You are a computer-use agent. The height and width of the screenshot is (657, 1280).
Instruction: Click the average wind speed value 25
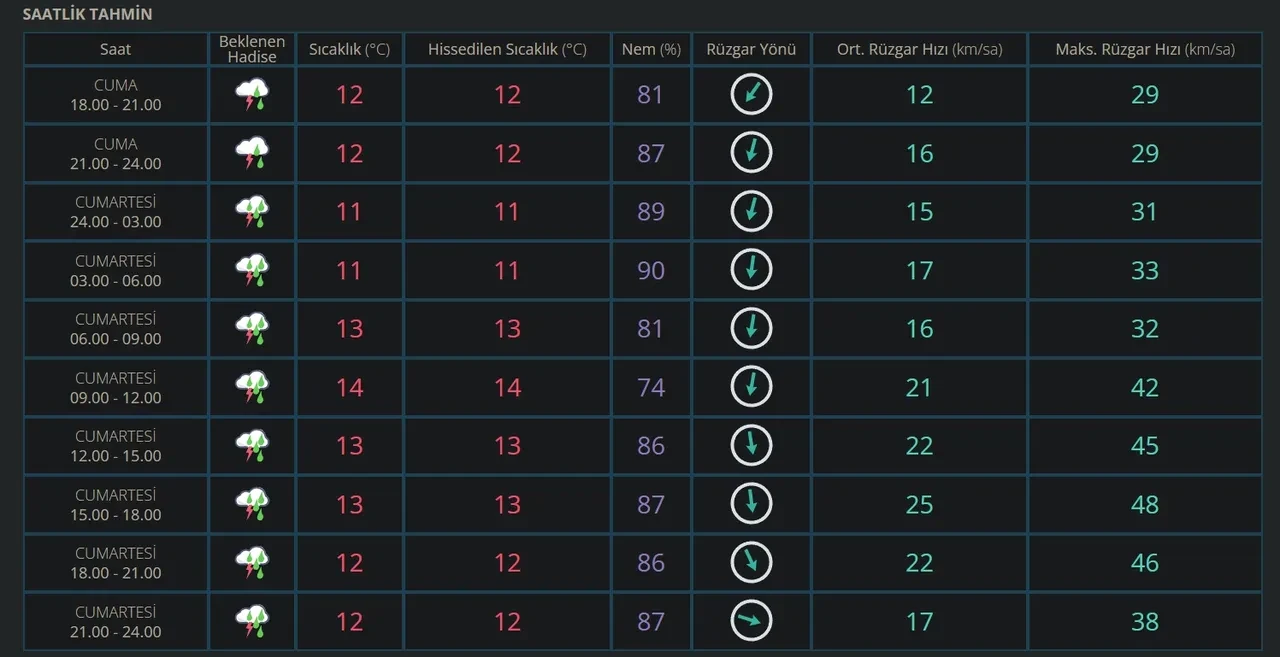919,505
